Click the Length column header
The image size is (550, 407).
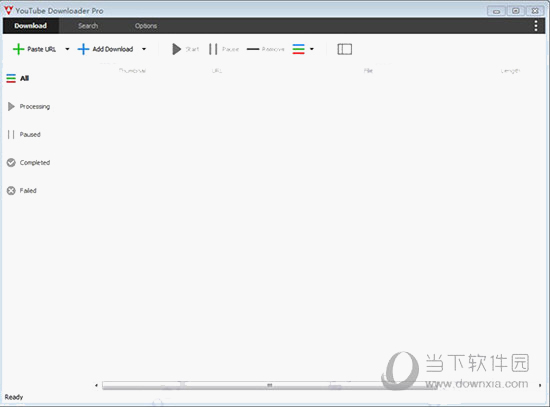(510, 71)
